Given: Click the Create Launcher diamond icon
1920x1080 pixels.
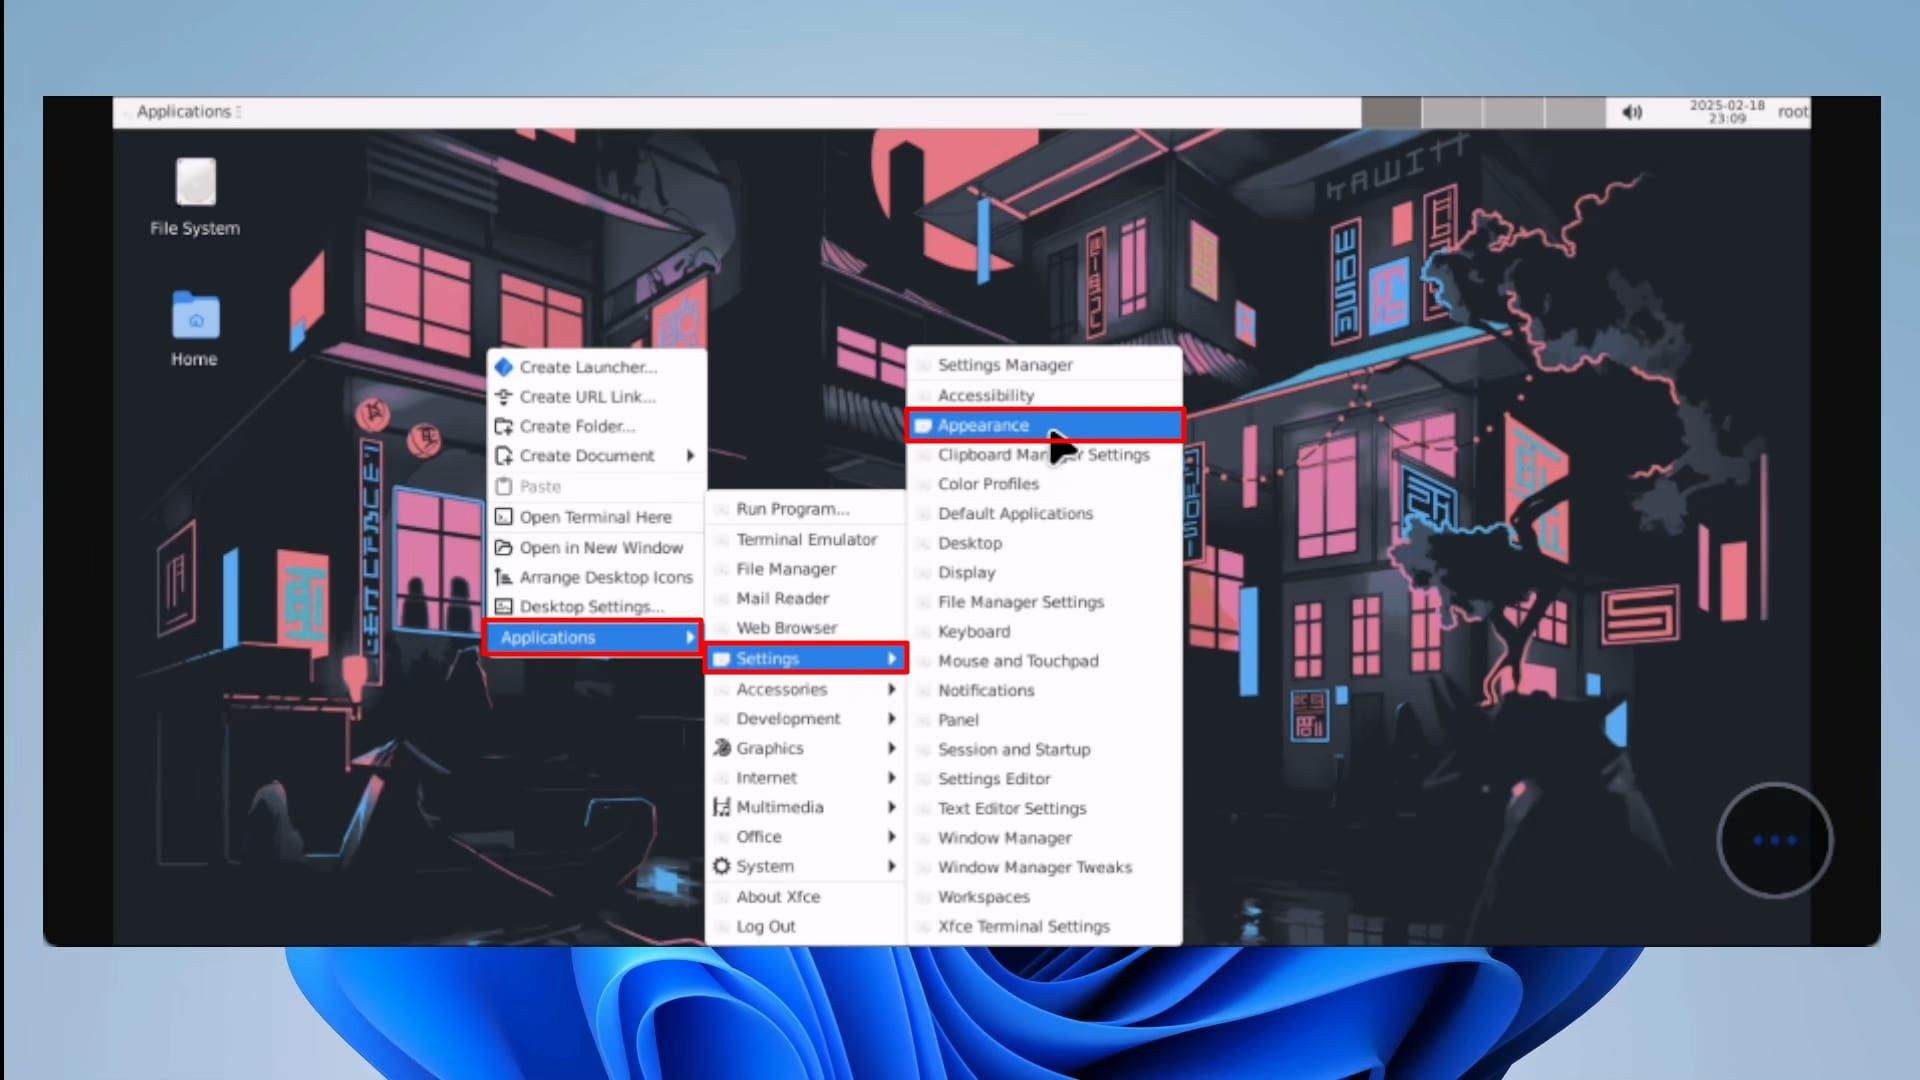Looking at the screenshot, I should click(504, 367).
